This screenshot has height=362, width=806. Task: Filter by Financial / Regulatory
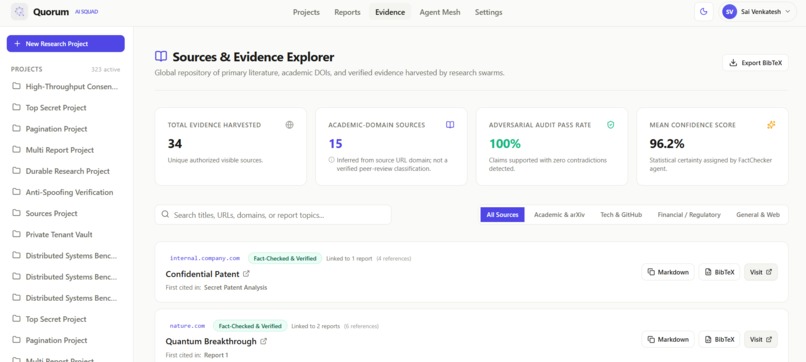click(x=689, y=214)
